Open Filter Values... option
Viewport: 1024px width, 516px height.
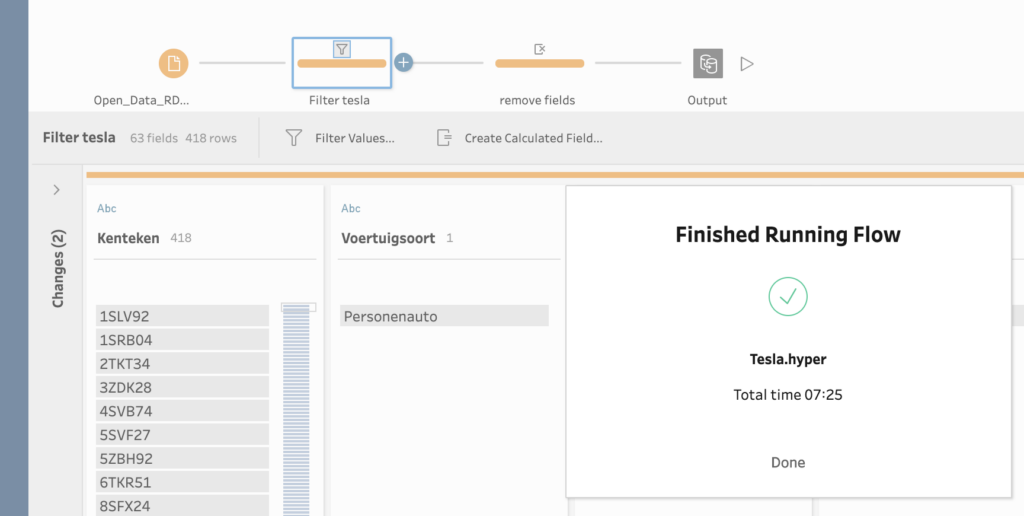[x=354, y=138]
